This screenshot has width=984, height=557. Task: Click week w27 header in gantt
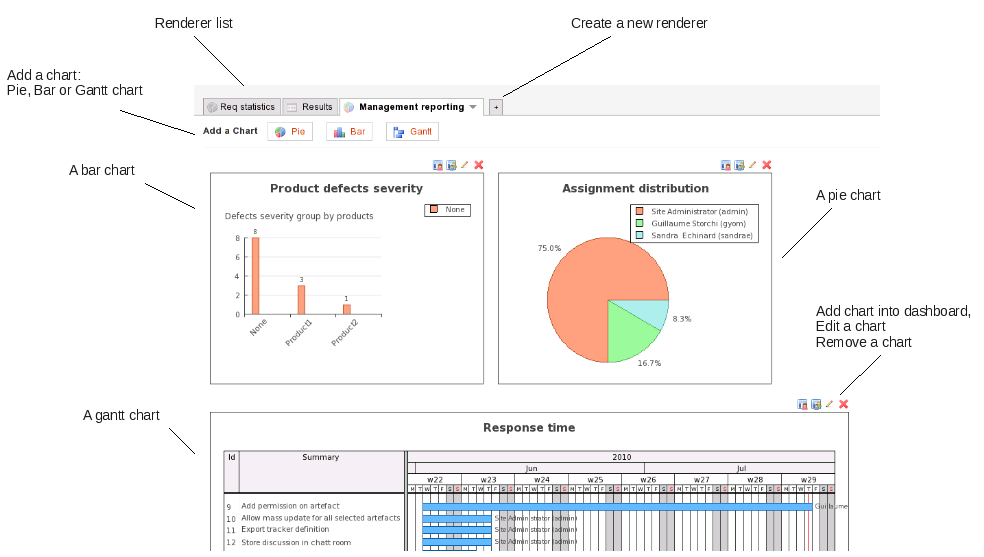[x=702, y=479]
